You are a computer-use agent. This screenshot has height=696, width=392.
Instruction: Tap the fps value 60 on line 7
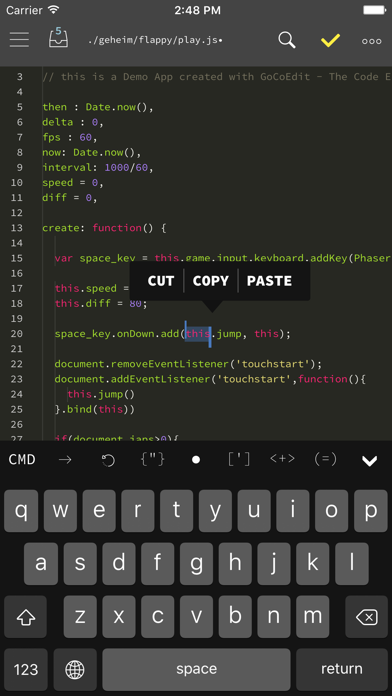click(86, 137)
